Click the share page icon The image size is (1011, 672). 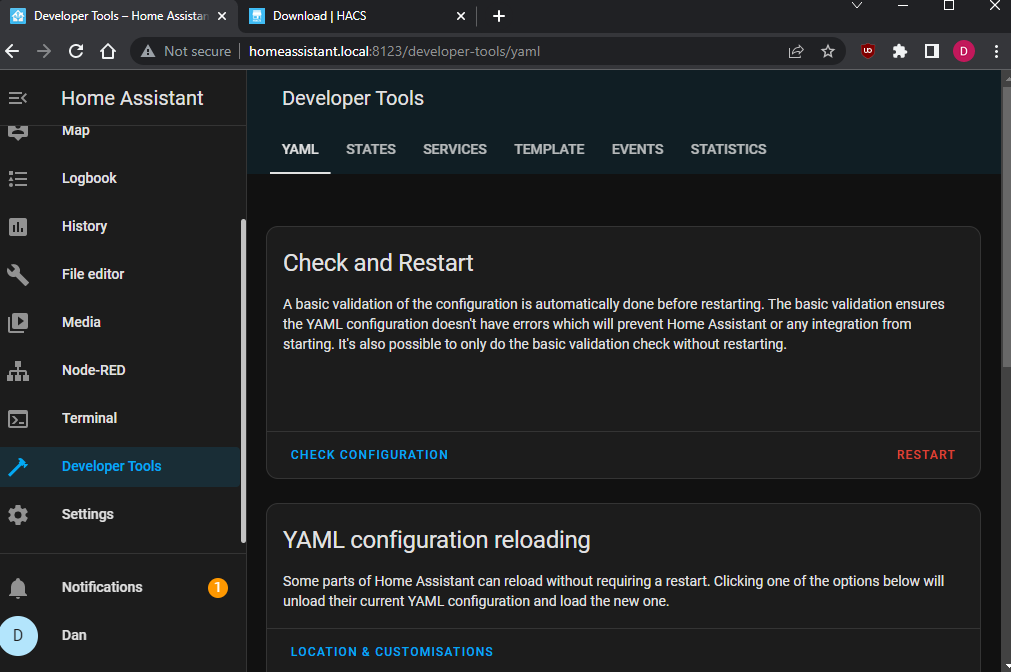[x=796, y=51]
